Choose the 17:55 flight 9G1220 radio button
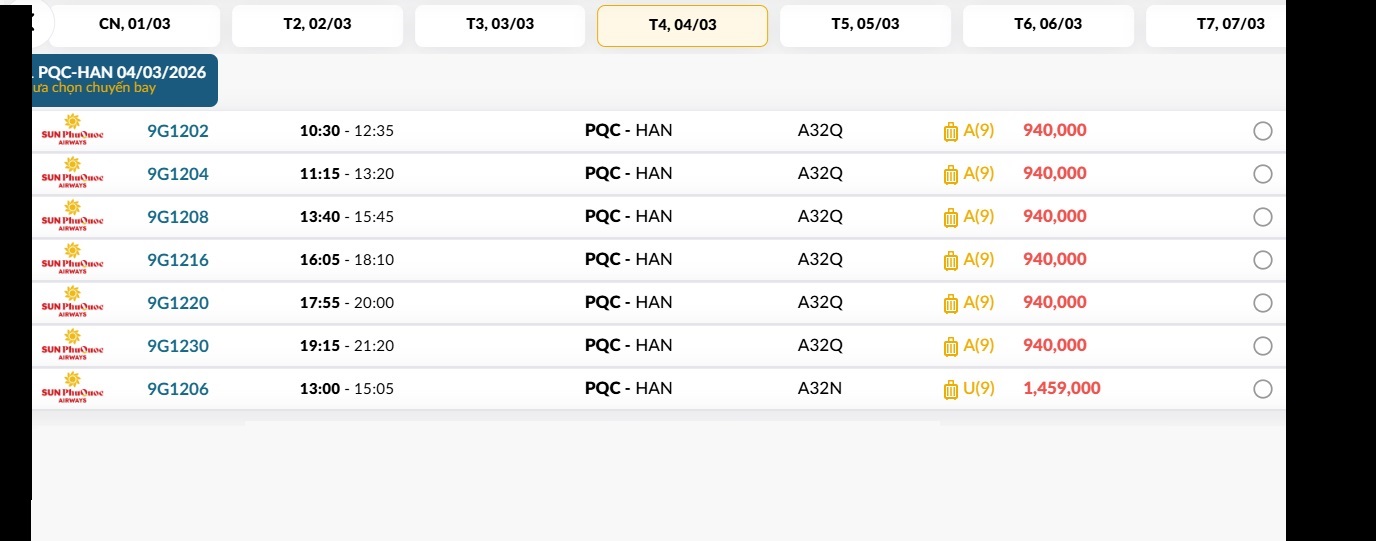 1263,303
